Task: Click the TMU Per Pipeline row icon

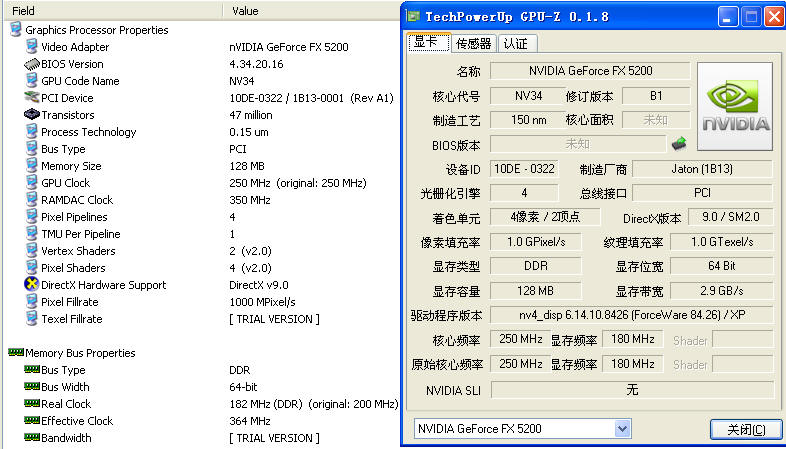Action: (x=32, y=234)
